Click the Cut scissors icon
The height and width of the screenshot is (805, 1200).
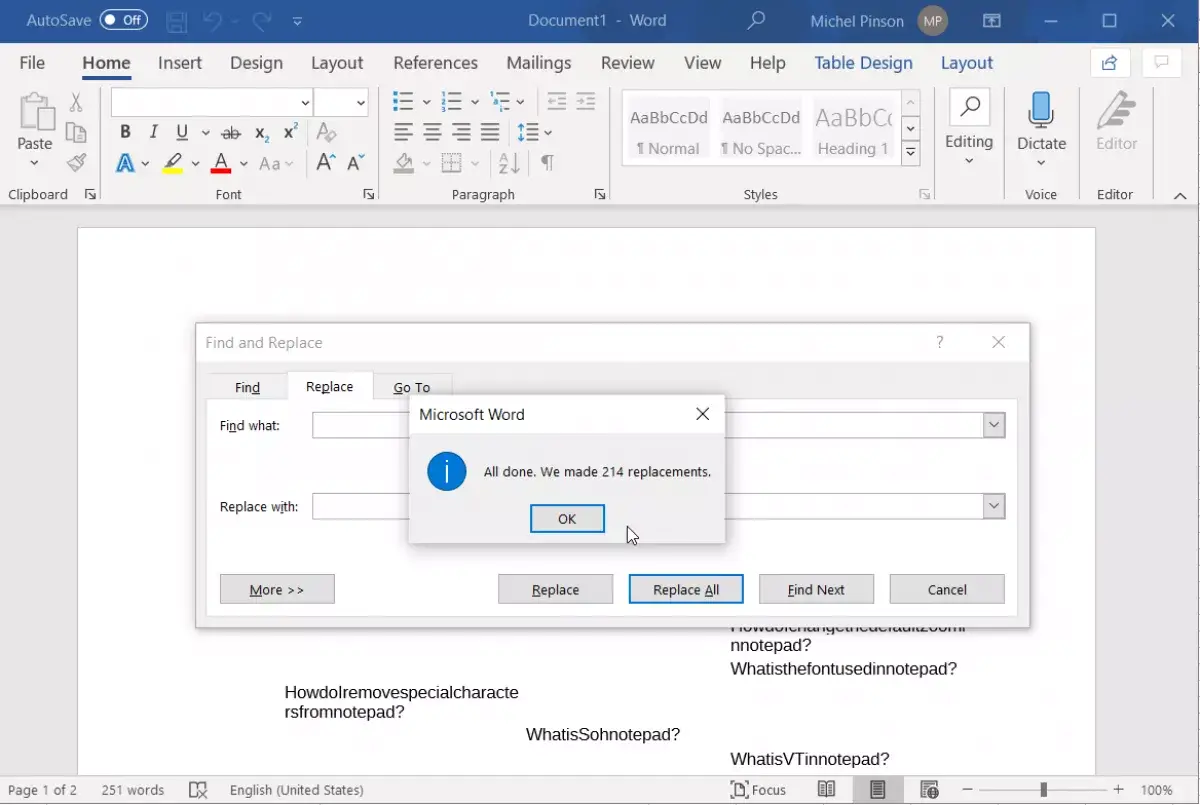[76, 102]
